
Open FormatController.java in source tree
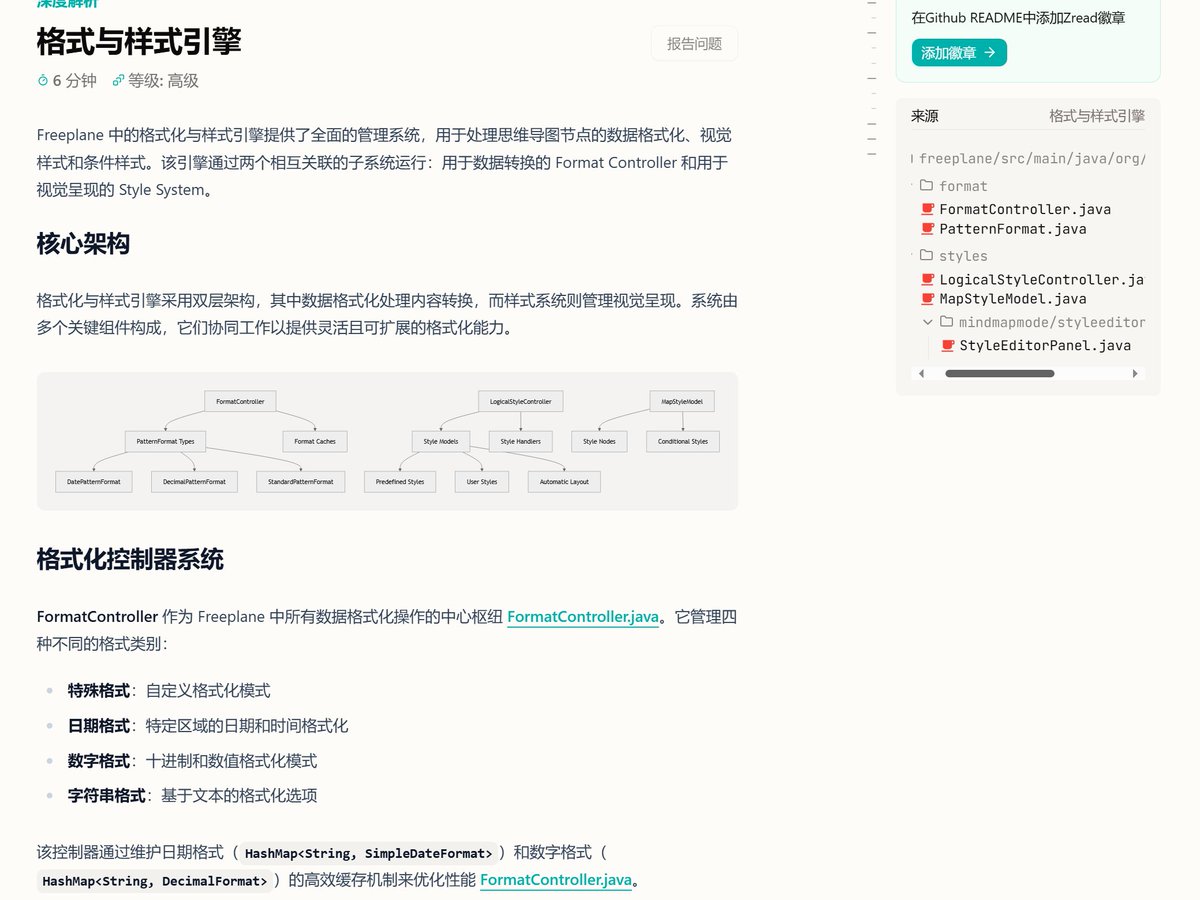tap(1025, 209)
